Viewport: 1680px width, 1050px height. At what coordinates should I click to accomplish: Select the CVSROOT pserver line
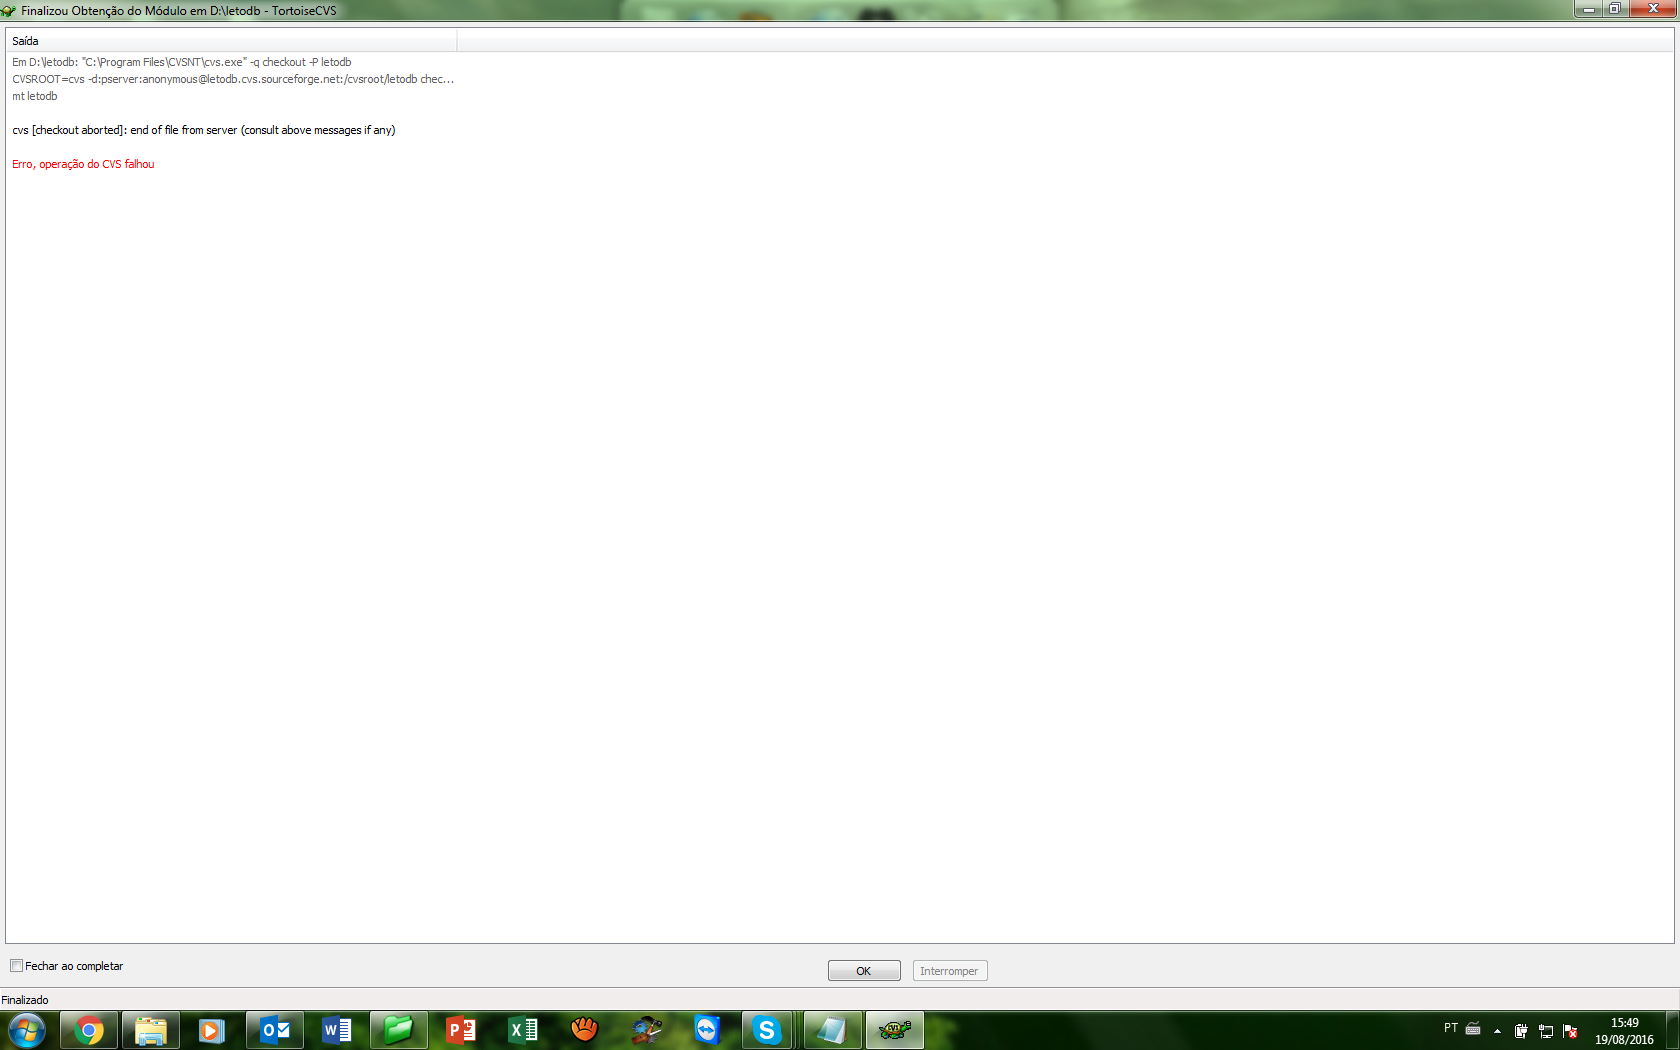(x=233, y=79)
